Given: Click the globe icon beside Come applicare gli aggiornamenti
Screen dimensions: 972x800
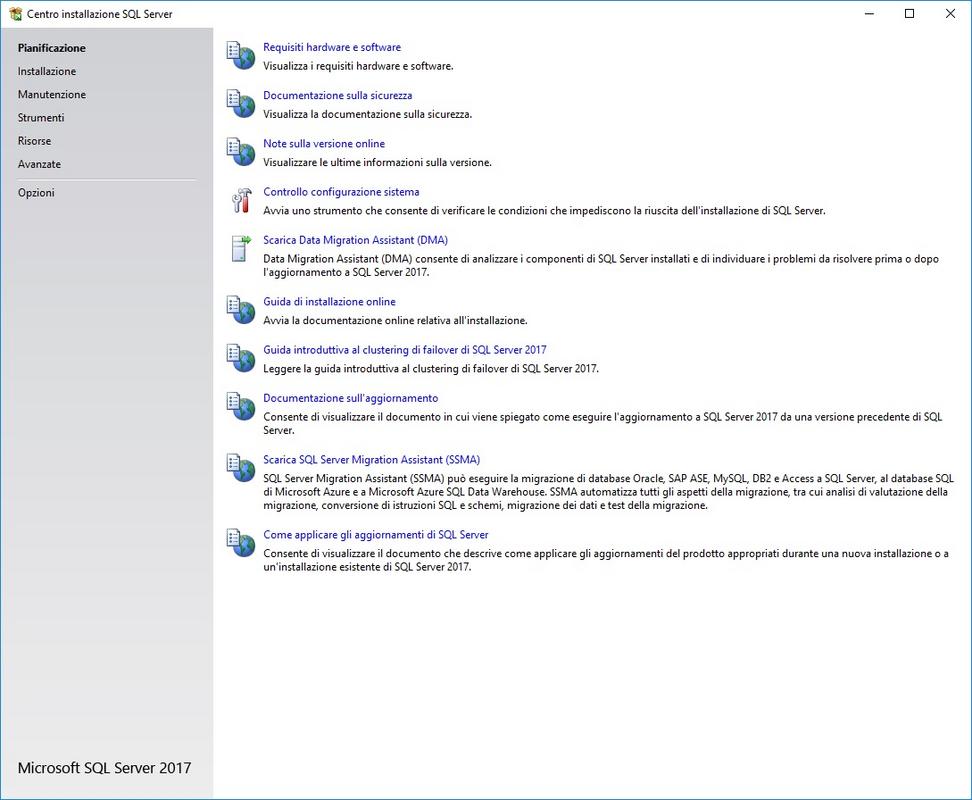Looking at the screenshot, I should point(241,542).
